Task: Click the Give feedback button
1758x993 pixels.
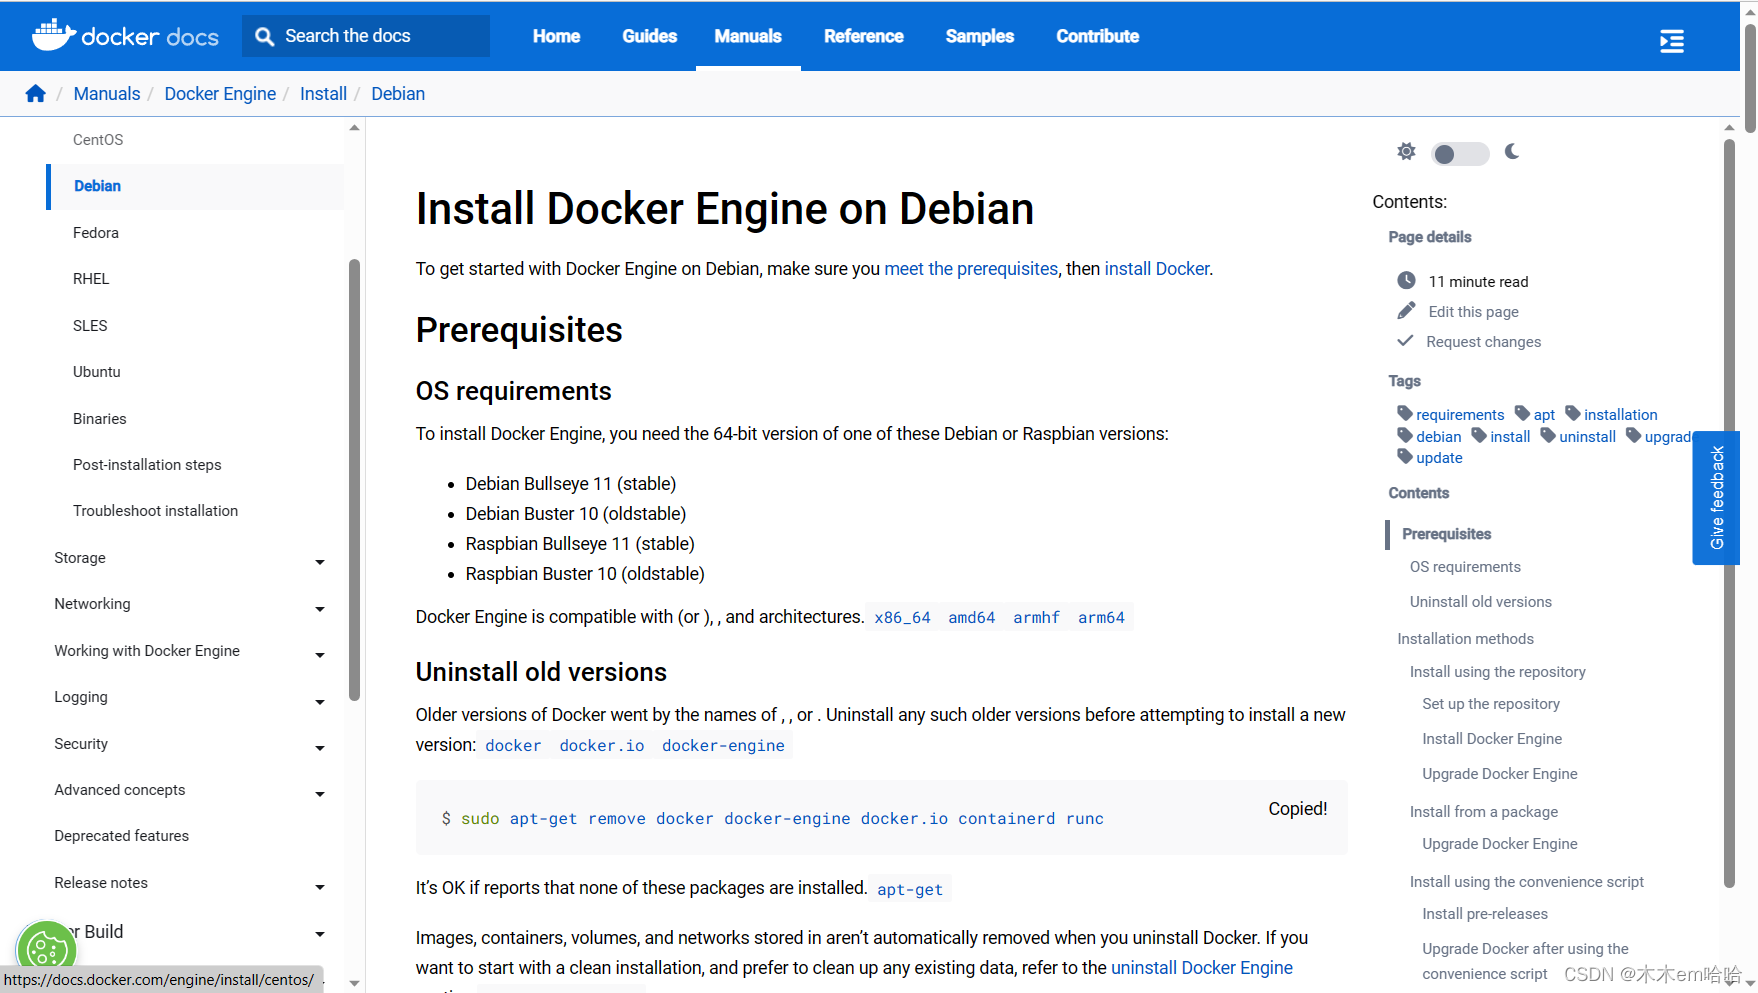Action: pos(1716,498)
